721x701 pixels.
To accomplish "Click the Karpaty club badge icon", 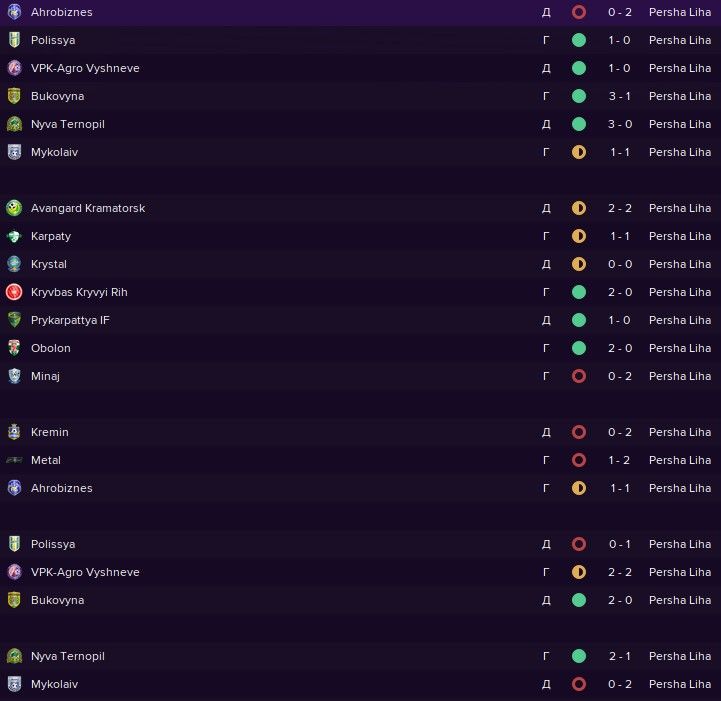I will (14, 236).
